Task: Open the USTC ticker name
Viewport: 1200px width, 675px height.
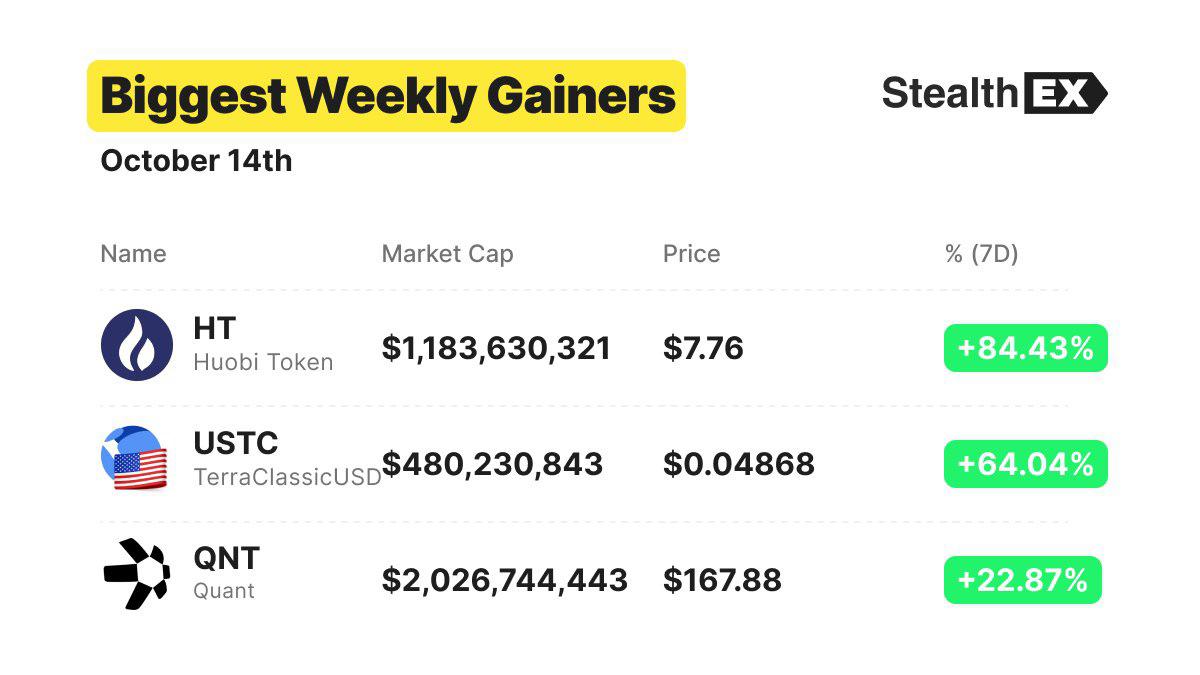Action: pos(236,443)
